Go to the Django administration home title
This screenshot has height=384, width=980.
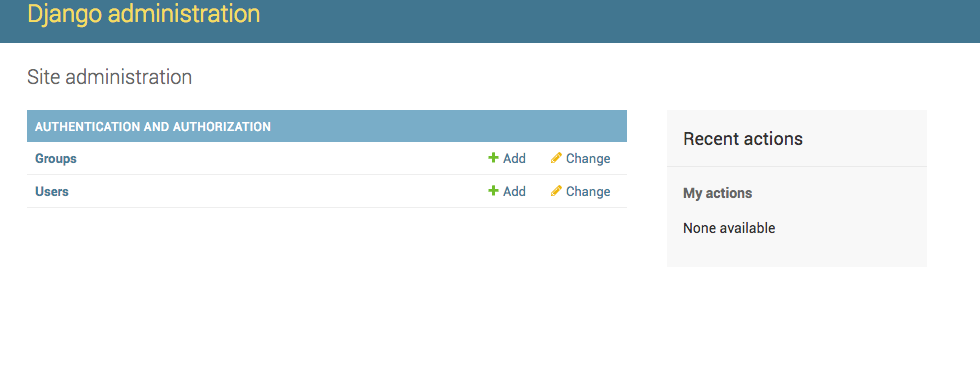[144, 14]
